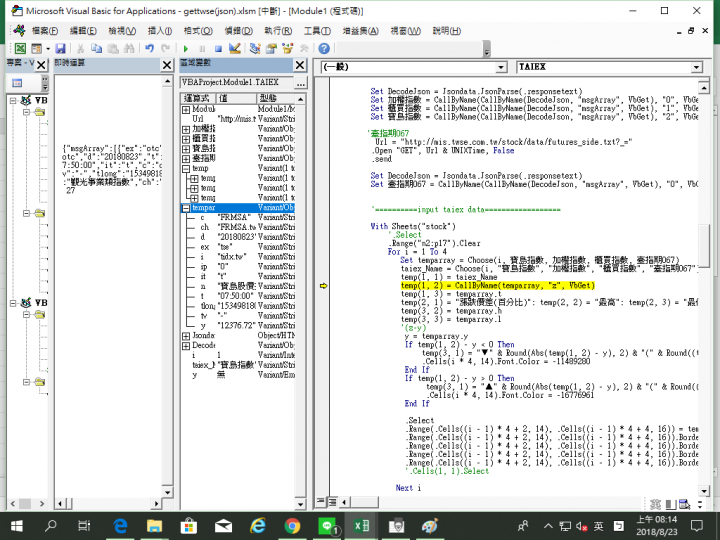Select the "FRMSA" value row for c

(x=238, y=218)
